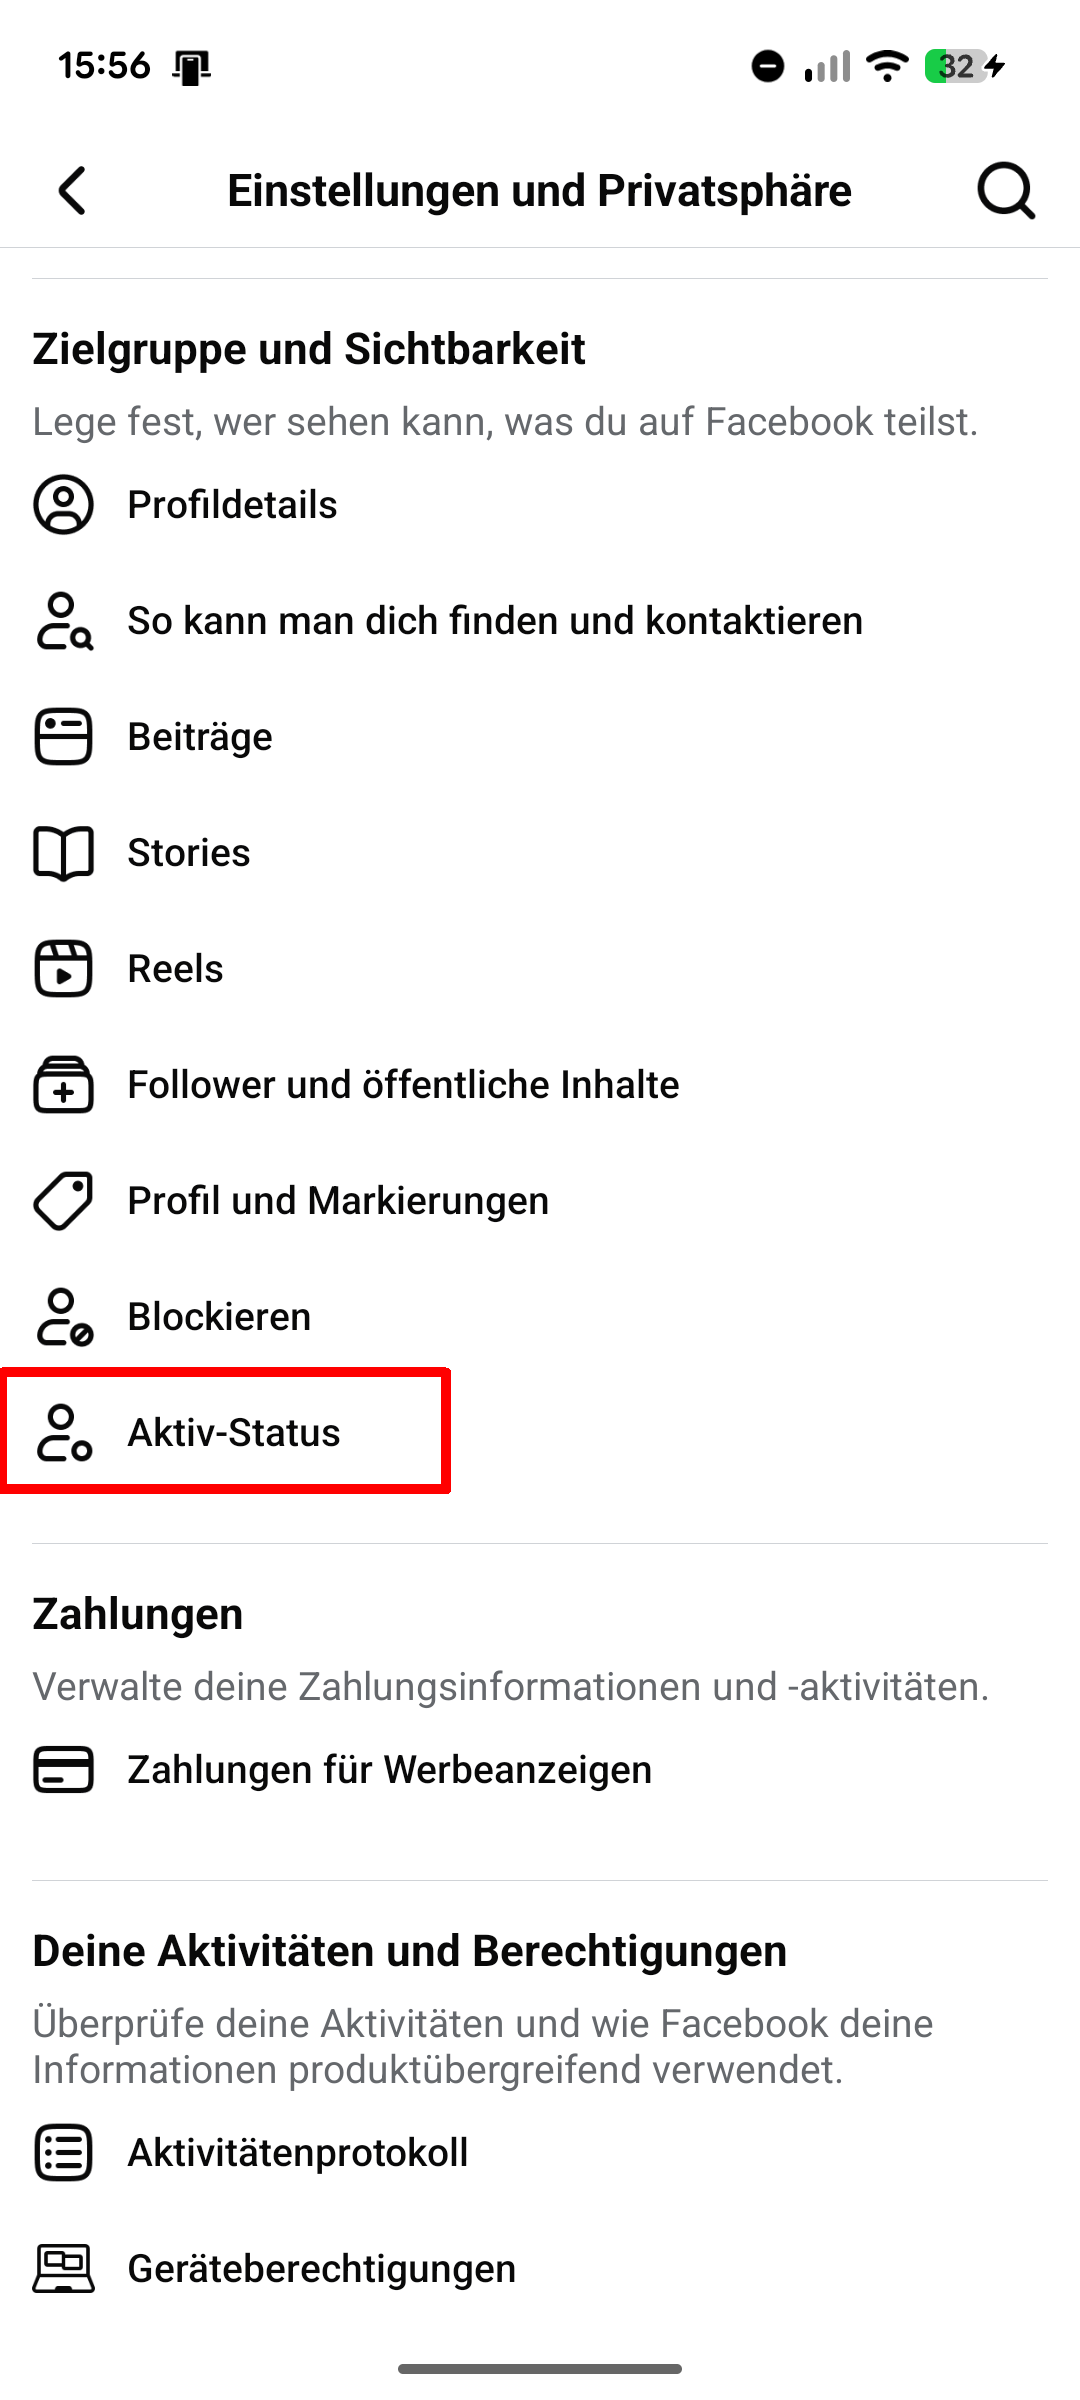The image size is (1080, 2400).
Task: Open So kann man dich finden und kontaktieren
Action: 495,621
